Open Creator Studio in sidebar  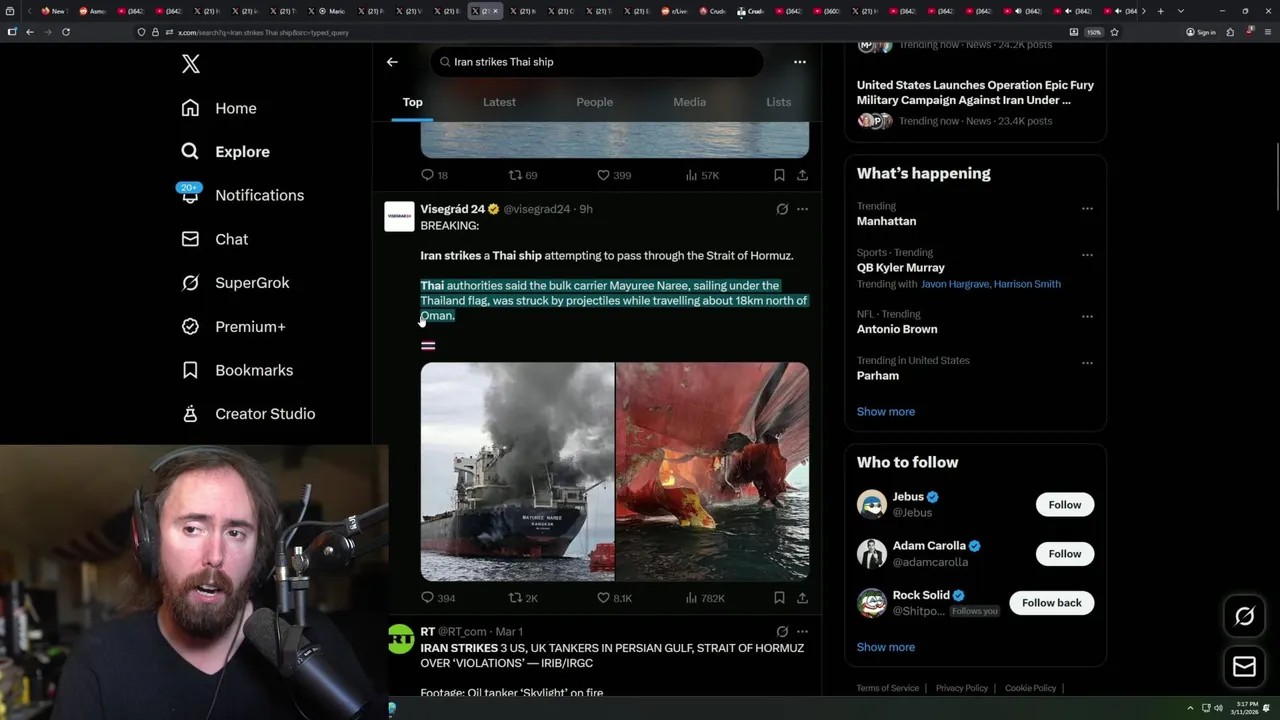click(x=248, y=414)
